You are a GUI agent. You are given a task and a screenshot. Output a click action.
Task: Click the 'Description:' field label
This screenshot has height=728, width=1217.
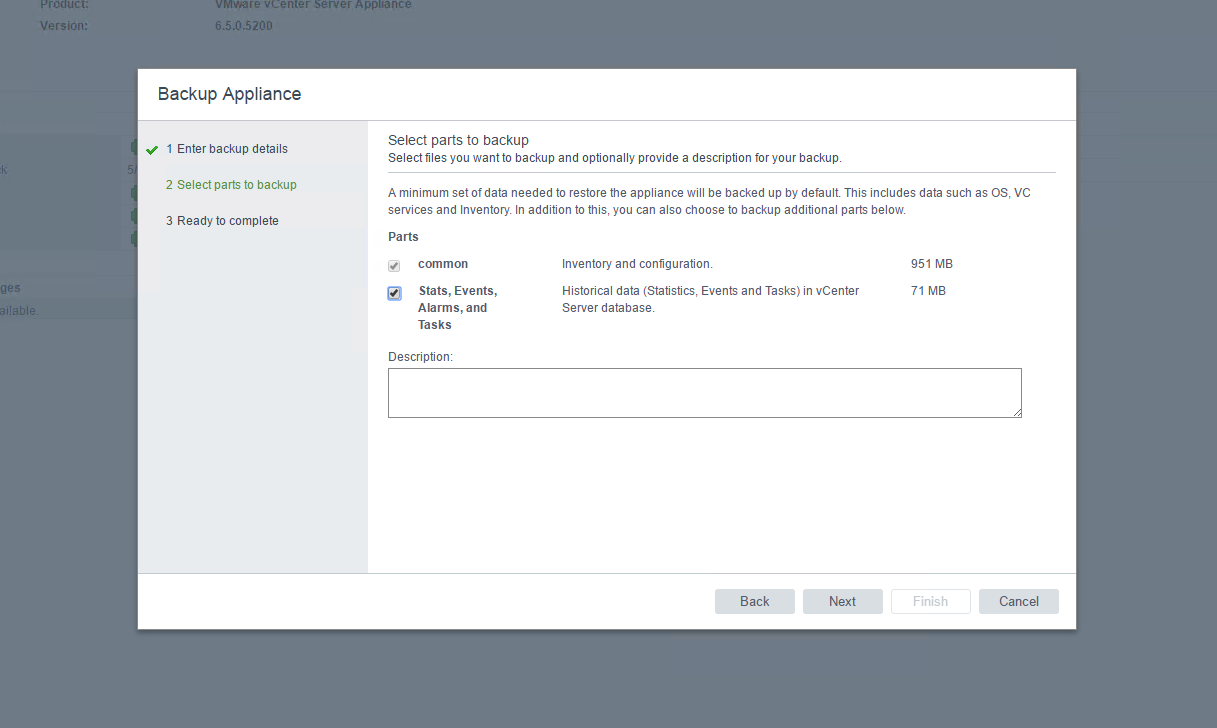coord(421,356)
